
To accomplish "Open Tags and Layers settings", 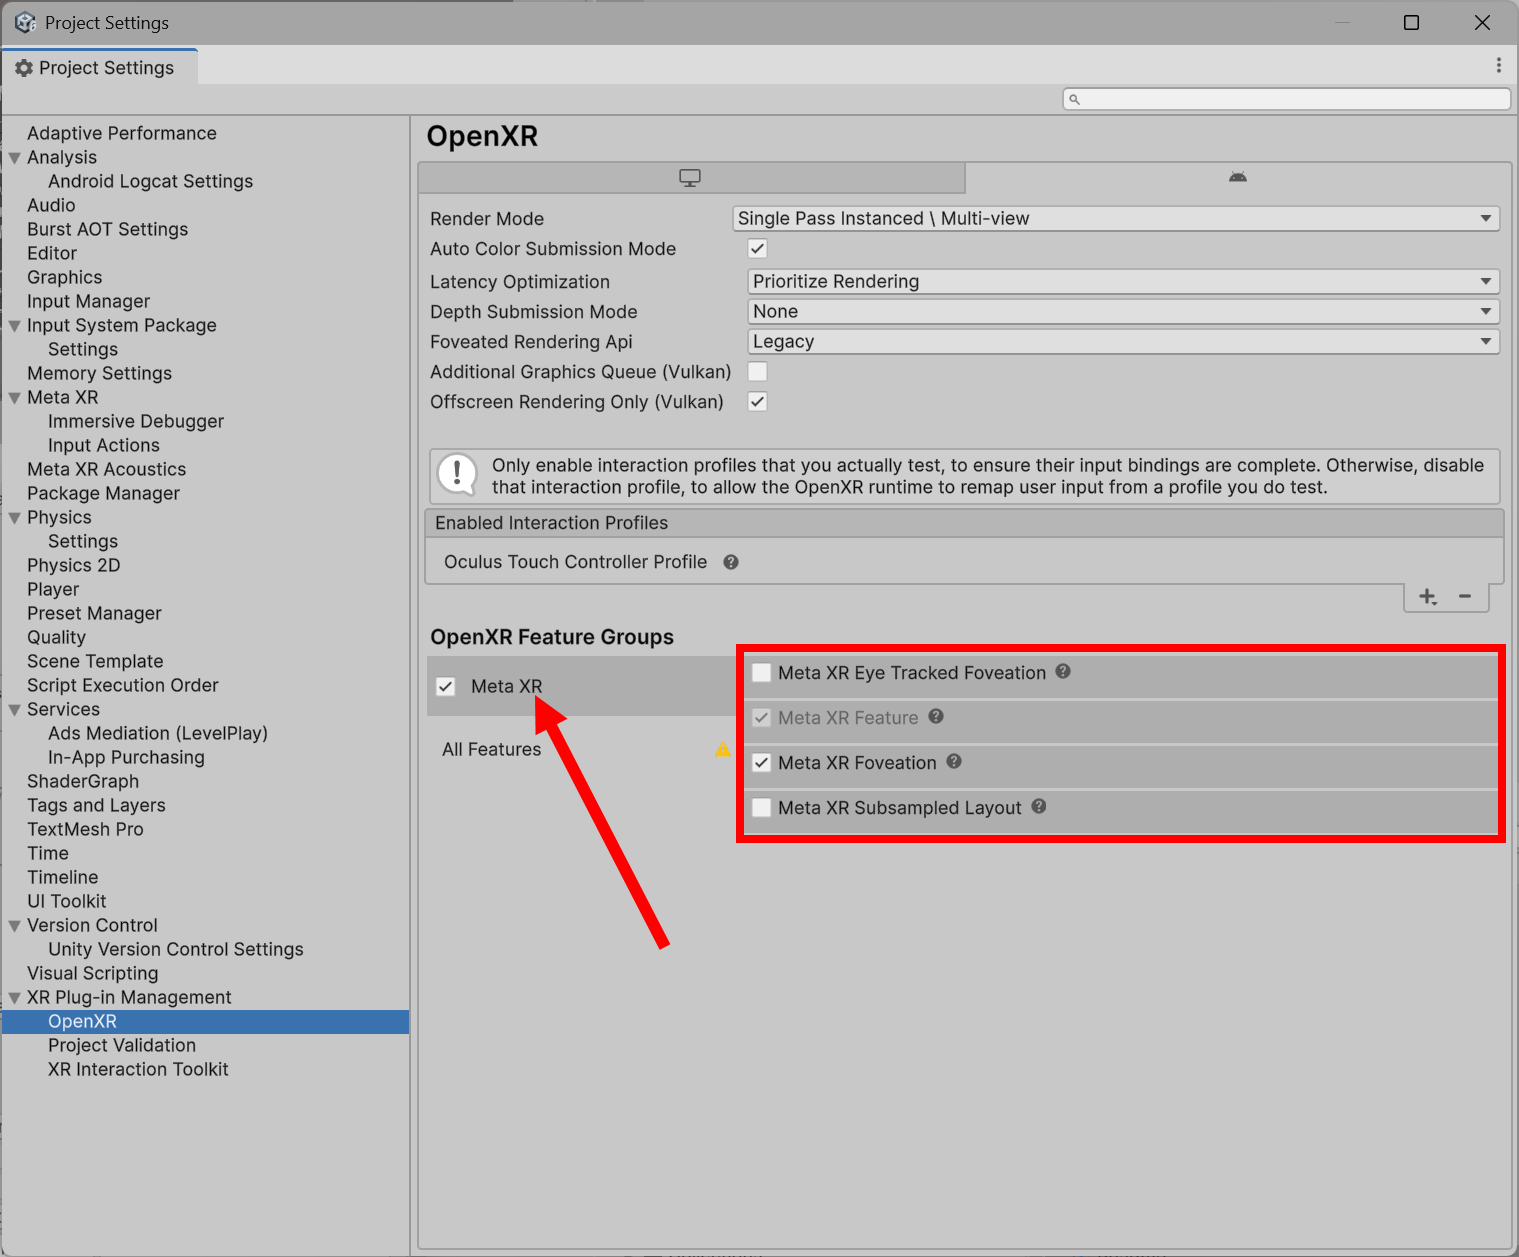I will [96, 805].
